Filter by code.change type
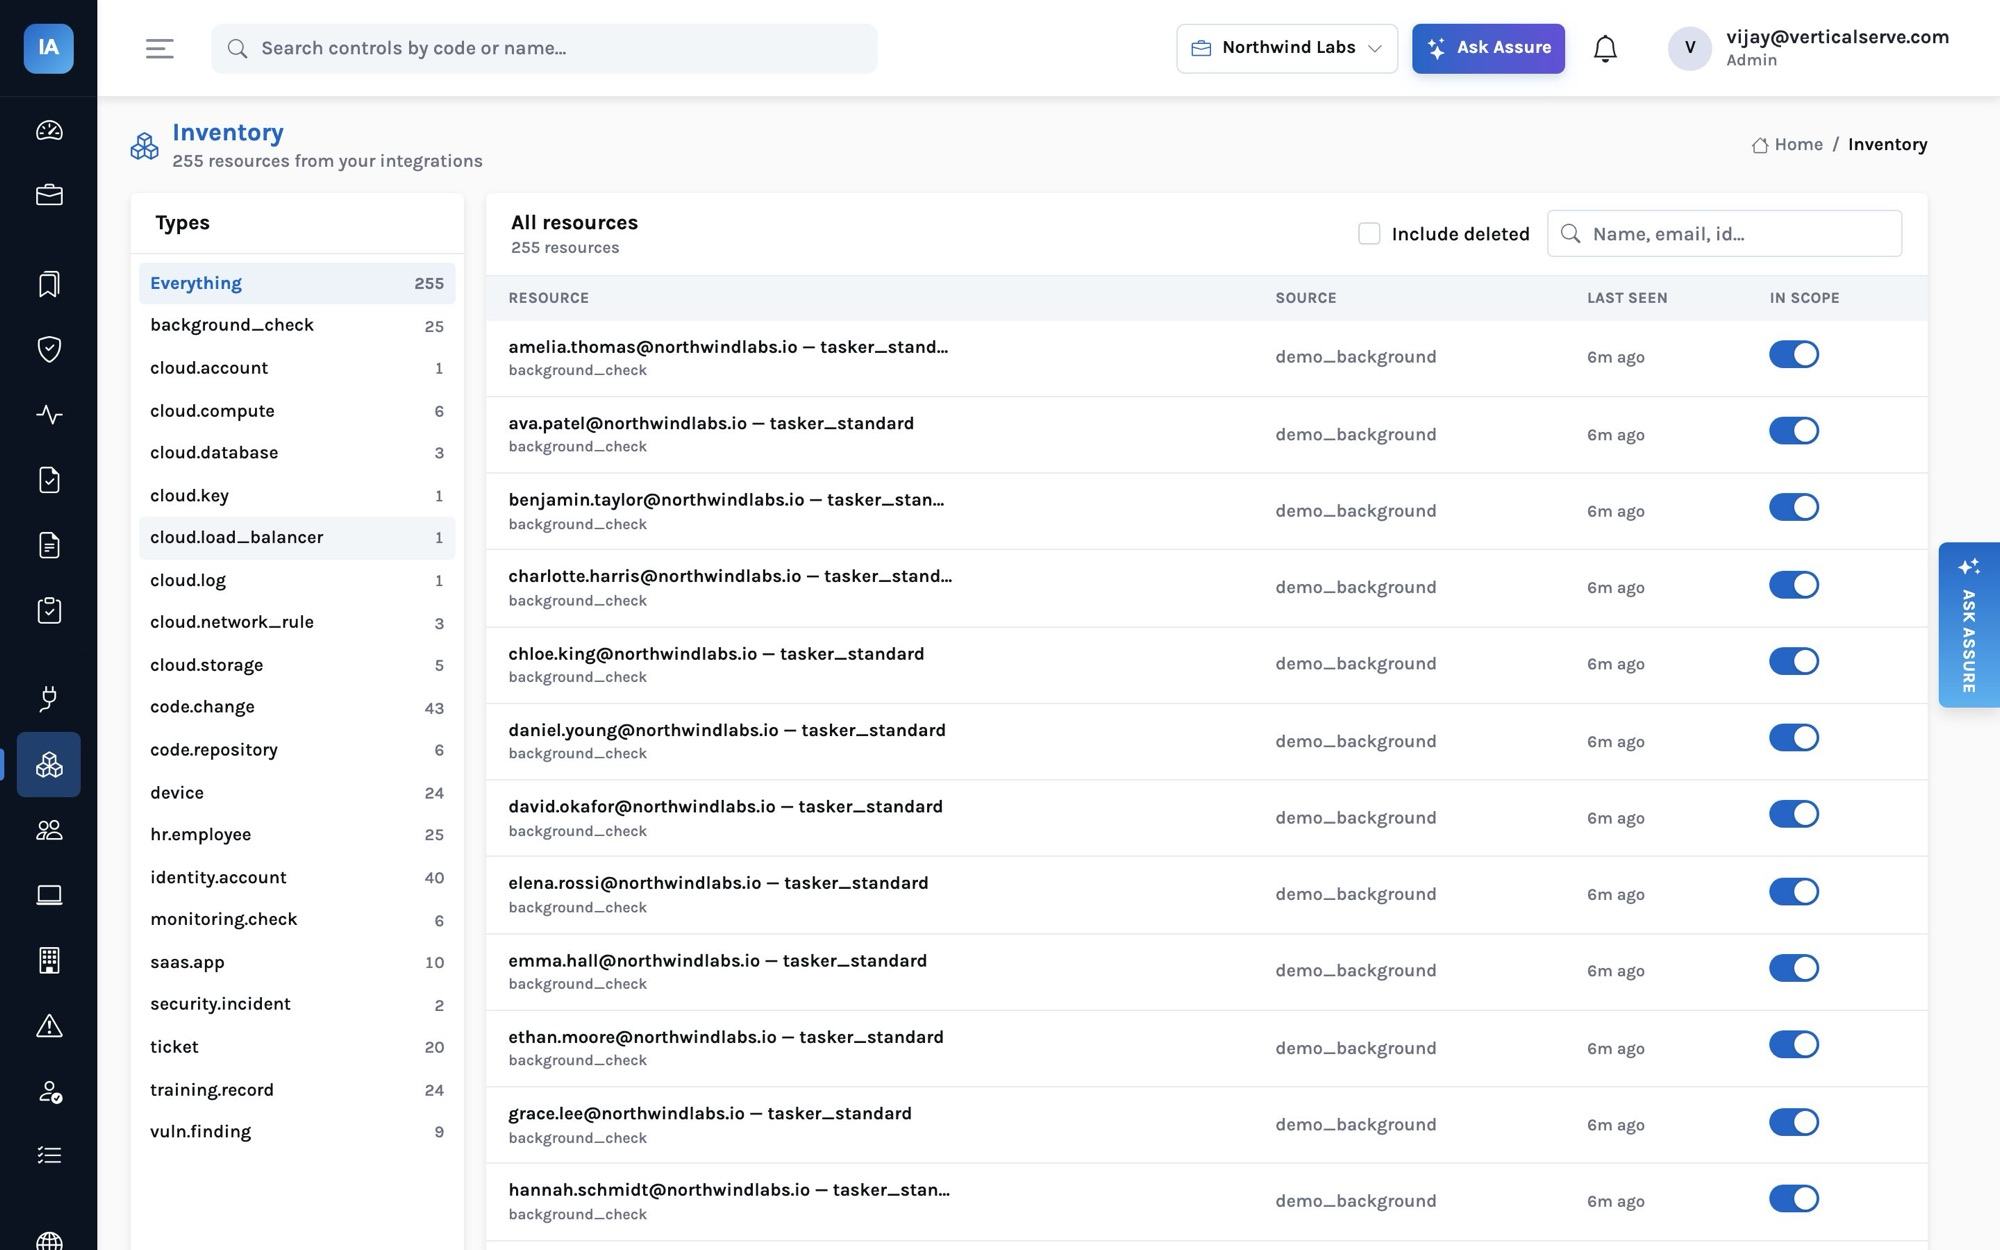 tap(297, 707)
